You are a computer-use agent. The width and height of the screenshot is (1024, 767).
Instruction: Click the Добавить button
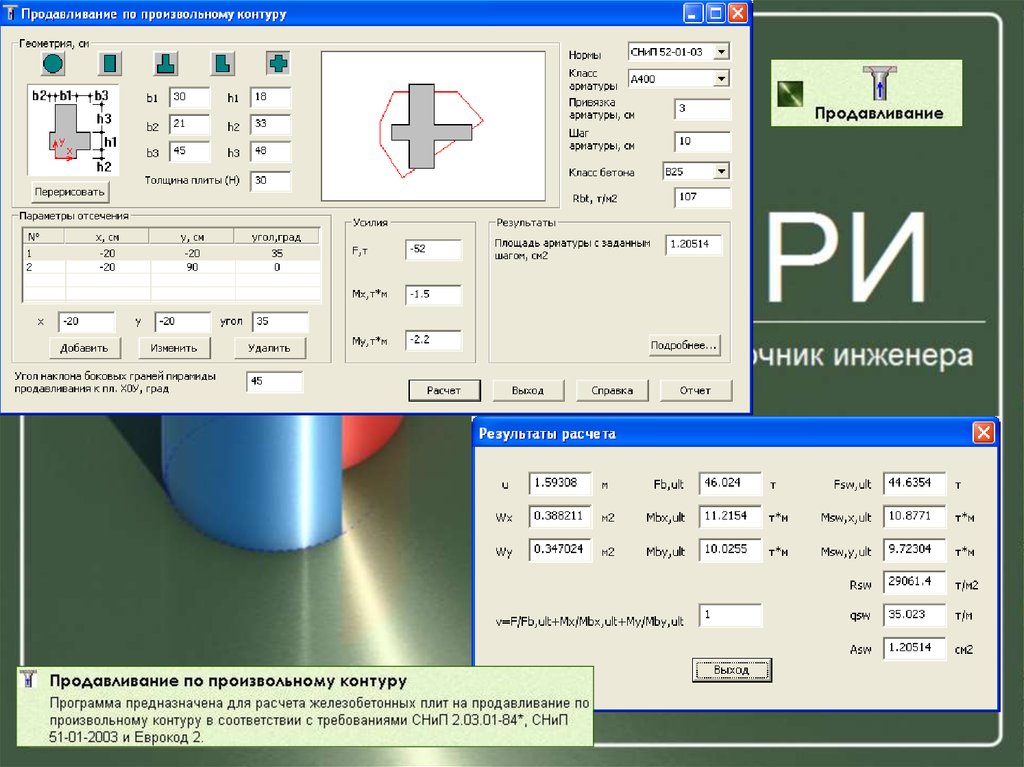click(x=84, y=348)
